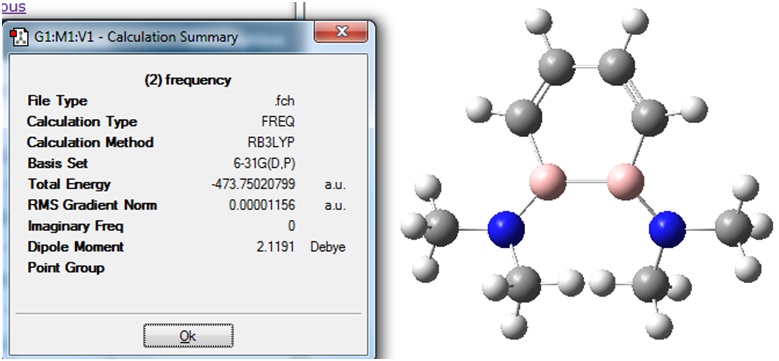The height and width of the screenshot is (361, 779).
Task: Click the right blue nitrogen atom
Action: pos(667,229)
